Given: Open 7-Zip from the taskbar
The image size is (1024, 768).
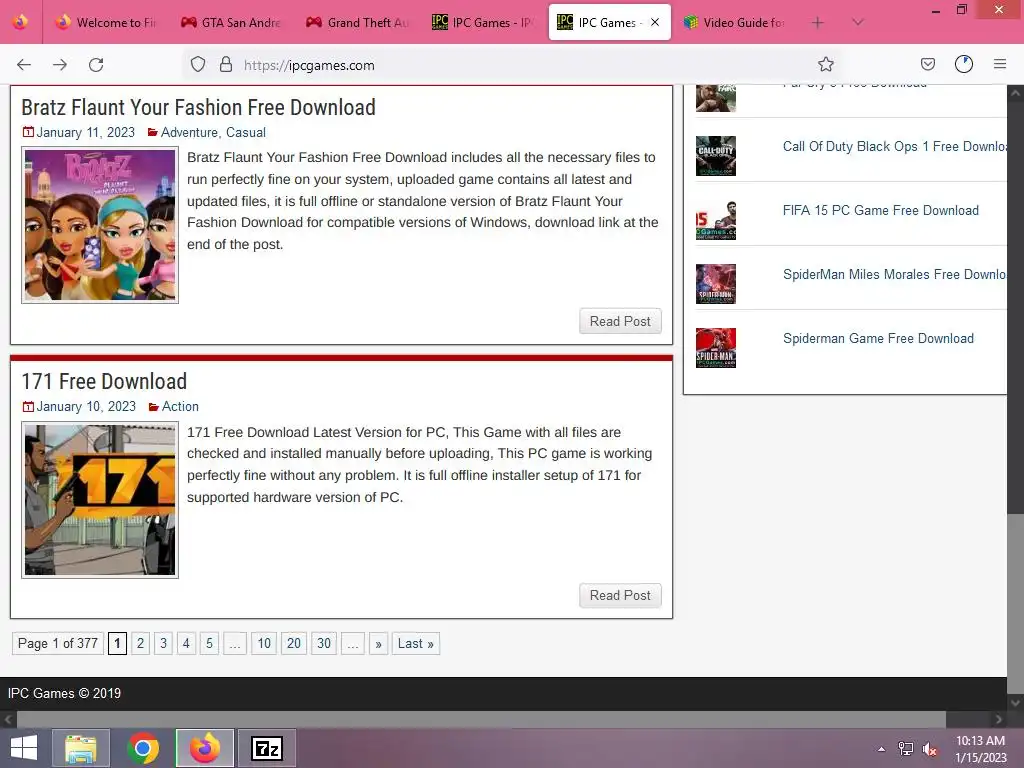Looking at the screenshot, I should coord(267,748).
